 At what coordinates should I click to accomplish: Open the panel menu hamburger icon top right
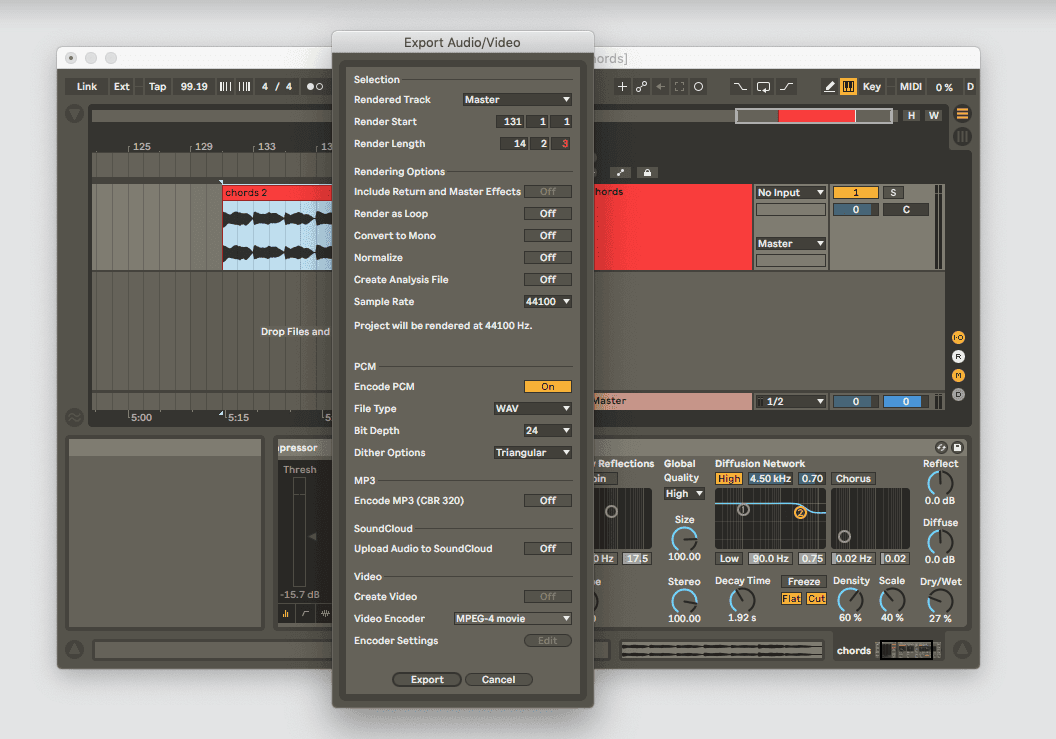coord(962,113)
